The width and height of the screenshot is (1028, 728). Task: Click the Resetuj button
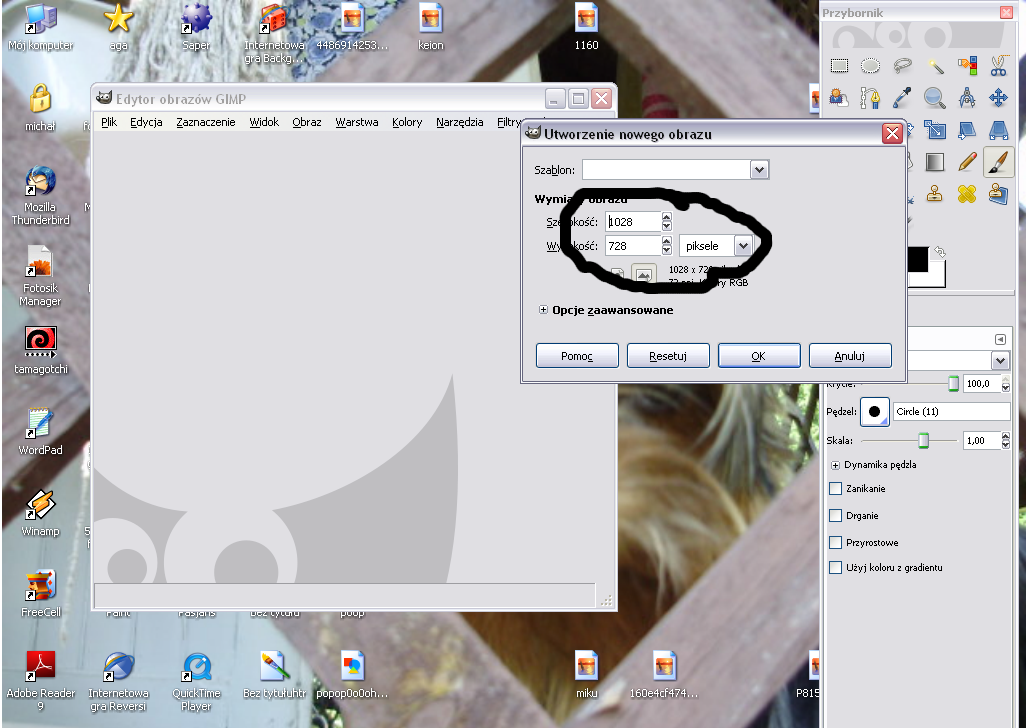coord(668,355)
